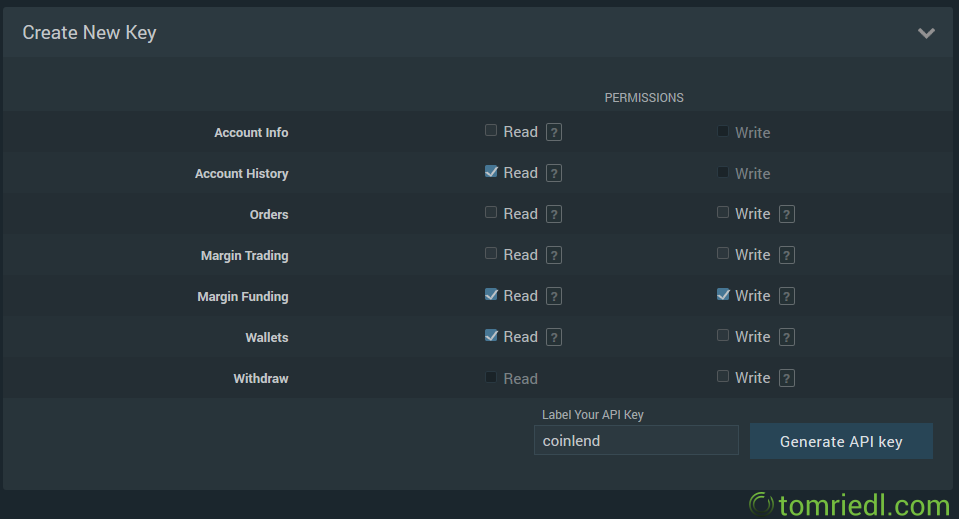
Task: Show help for Margin Funding Write
Action: tap(787, 296)
